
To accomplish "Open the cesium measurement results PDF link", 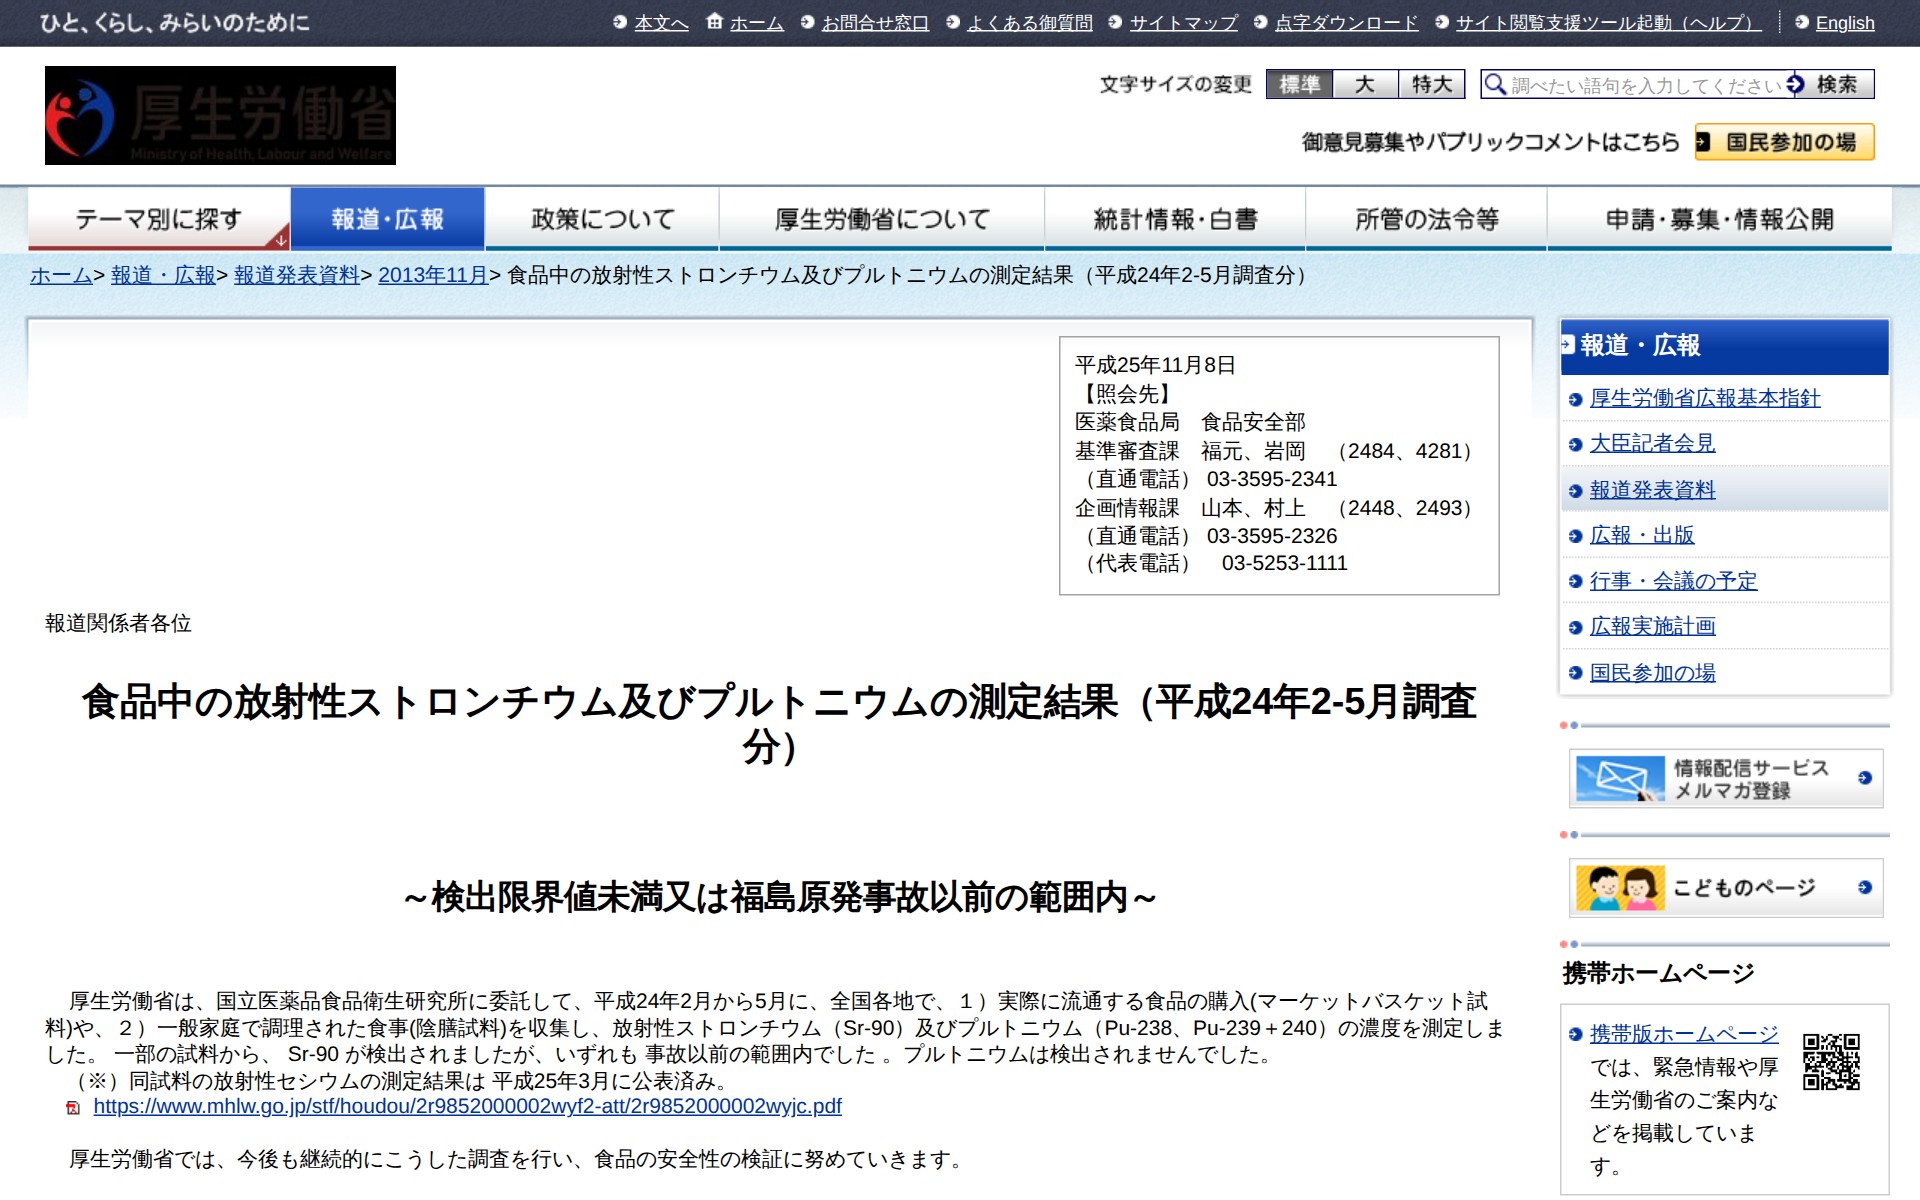I will [x=466, y=1107].
